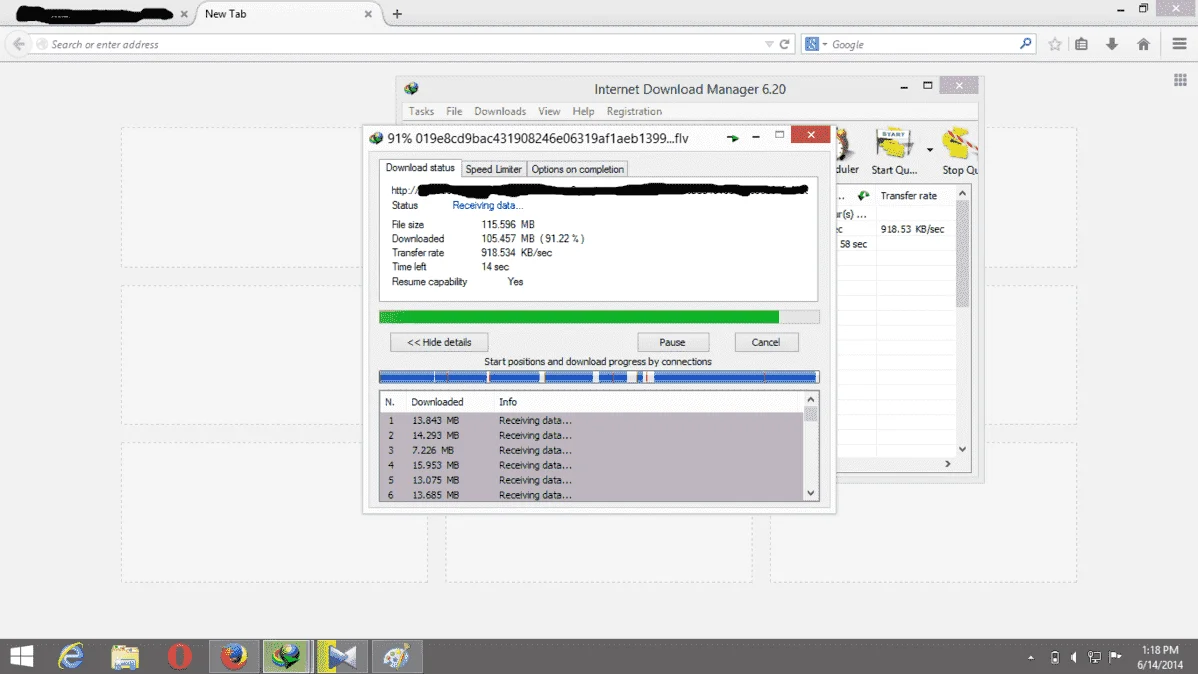Click the blue connections progress bar
Screen dimensions: 1198x674
pos(599,377)
